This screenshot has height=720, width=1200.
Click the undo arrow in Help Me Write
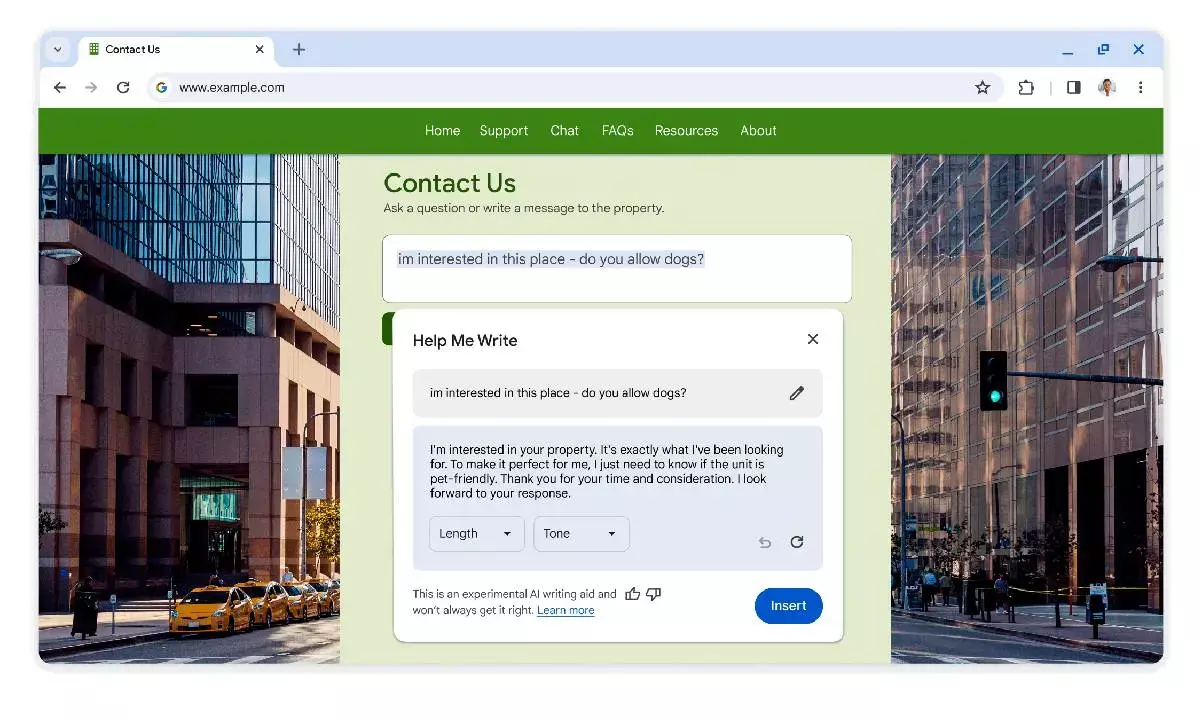tap(765, 542)
